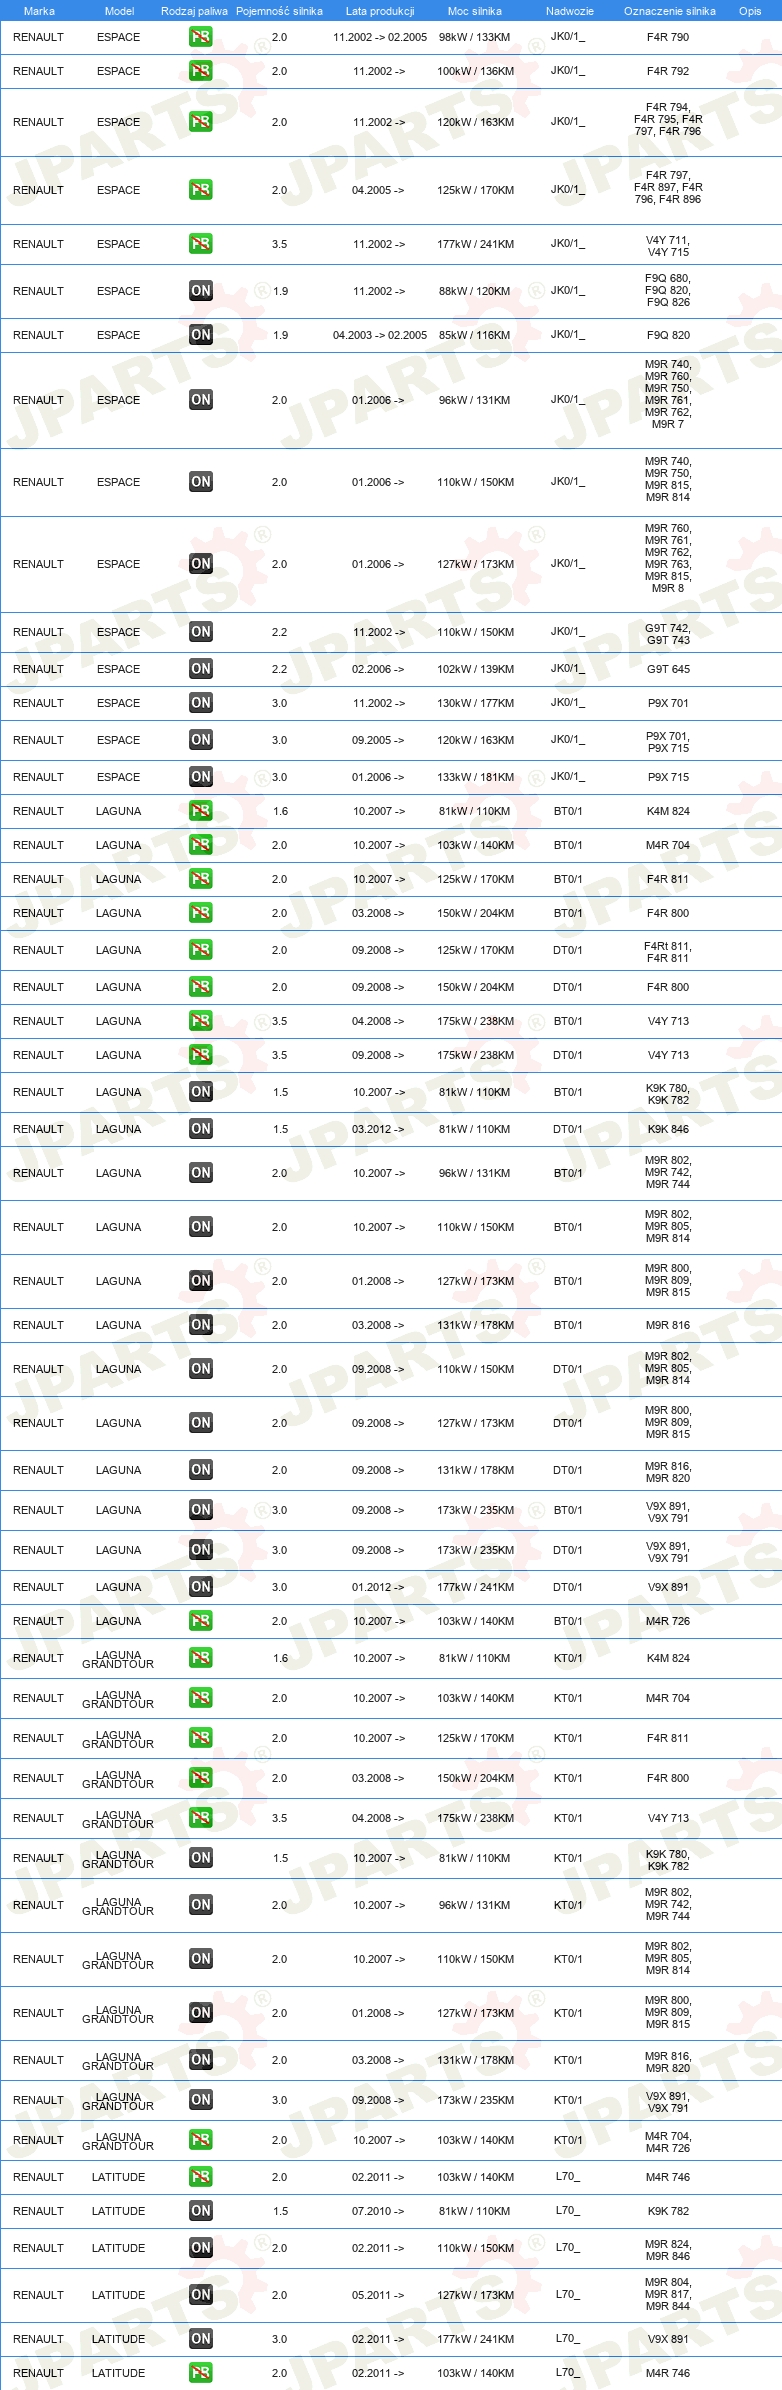The height and width of the screenshot is (2390, 782).
Task: Click the 05.2011 -> production date cell
Action: (x=378, y=2295)
